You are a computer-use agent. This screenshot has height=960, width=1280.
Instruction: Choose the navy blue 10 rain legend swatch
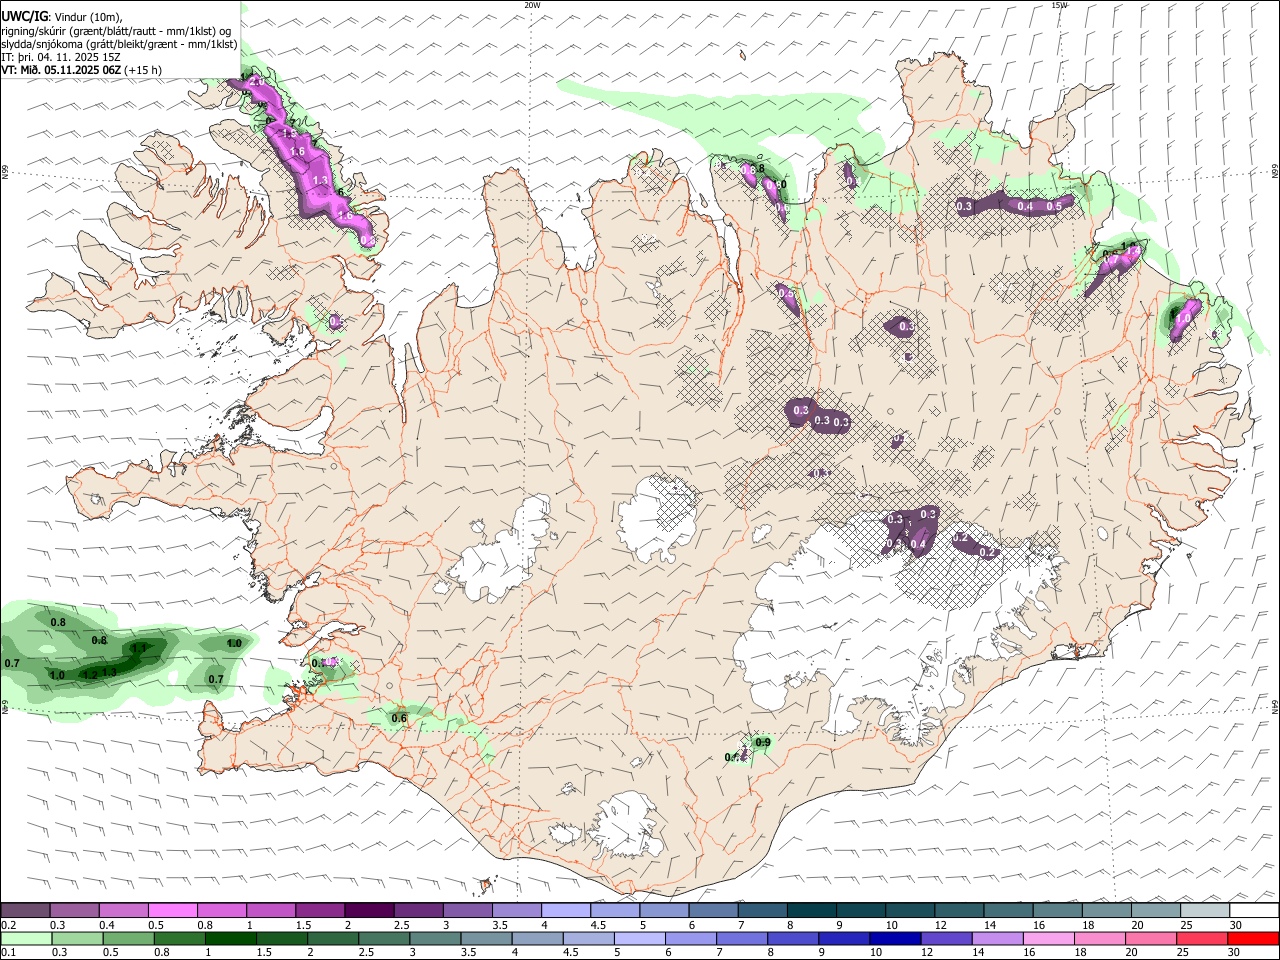895,938
